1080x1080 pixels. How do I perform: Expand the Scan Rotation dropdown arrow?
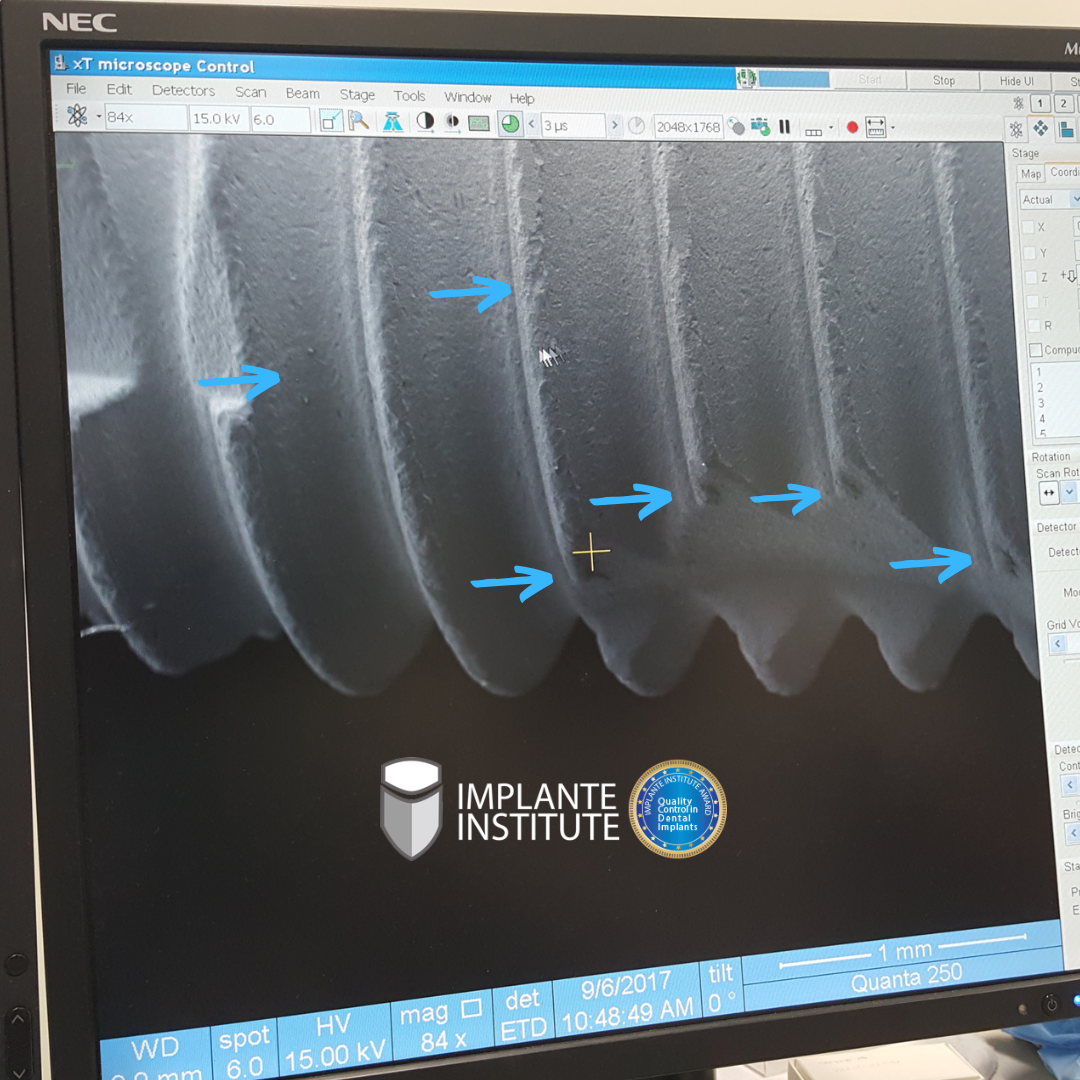coord(1069,492)
